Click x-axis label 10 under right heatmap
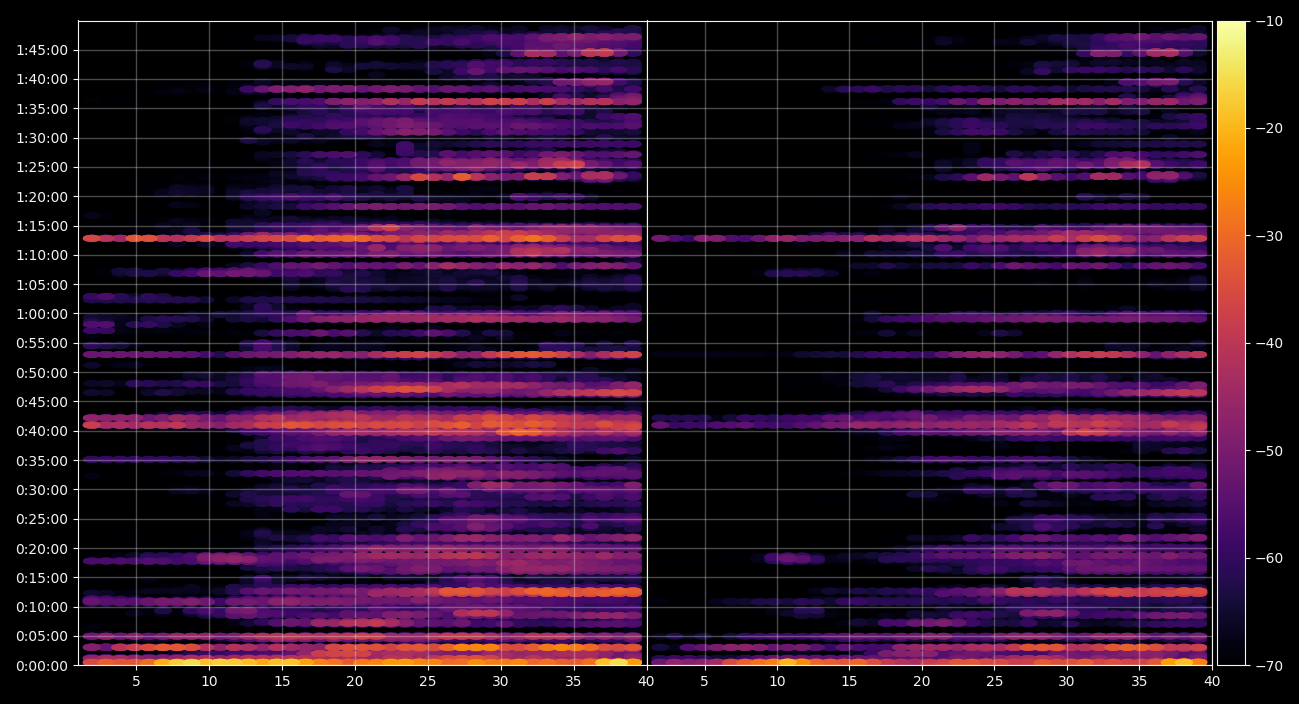Image resolution: width=1299 pixels, height=704 pixels. [x=777, y=682]
